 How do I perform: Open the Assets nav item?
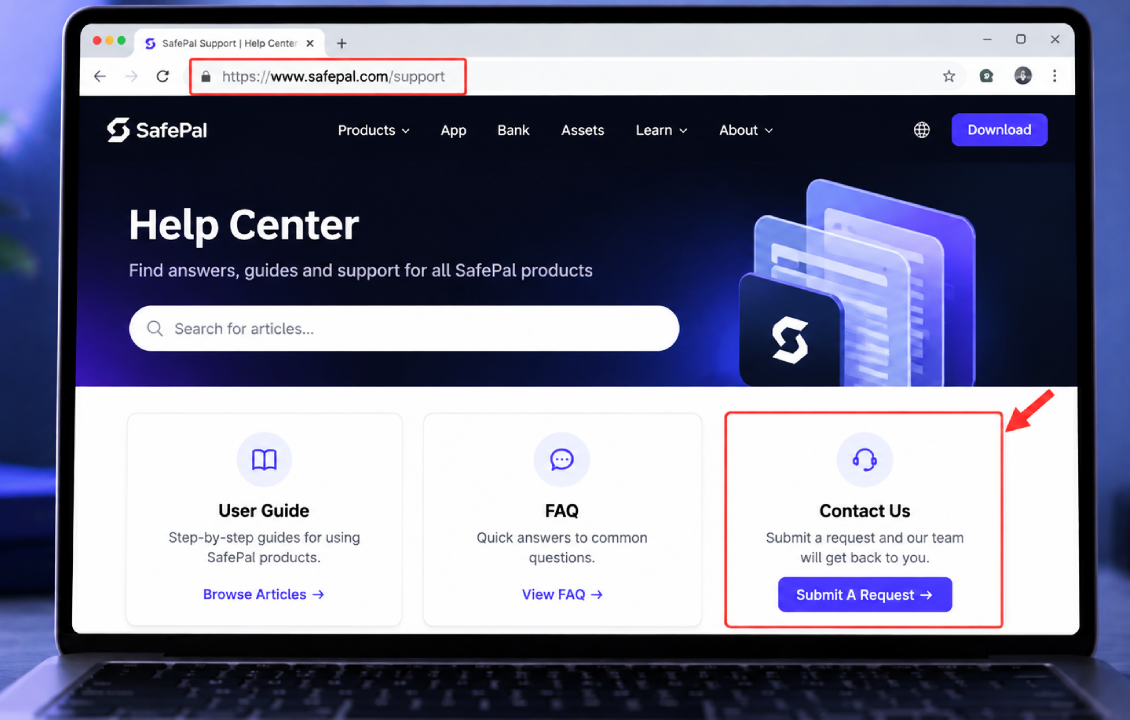click(x=582, y=130)
